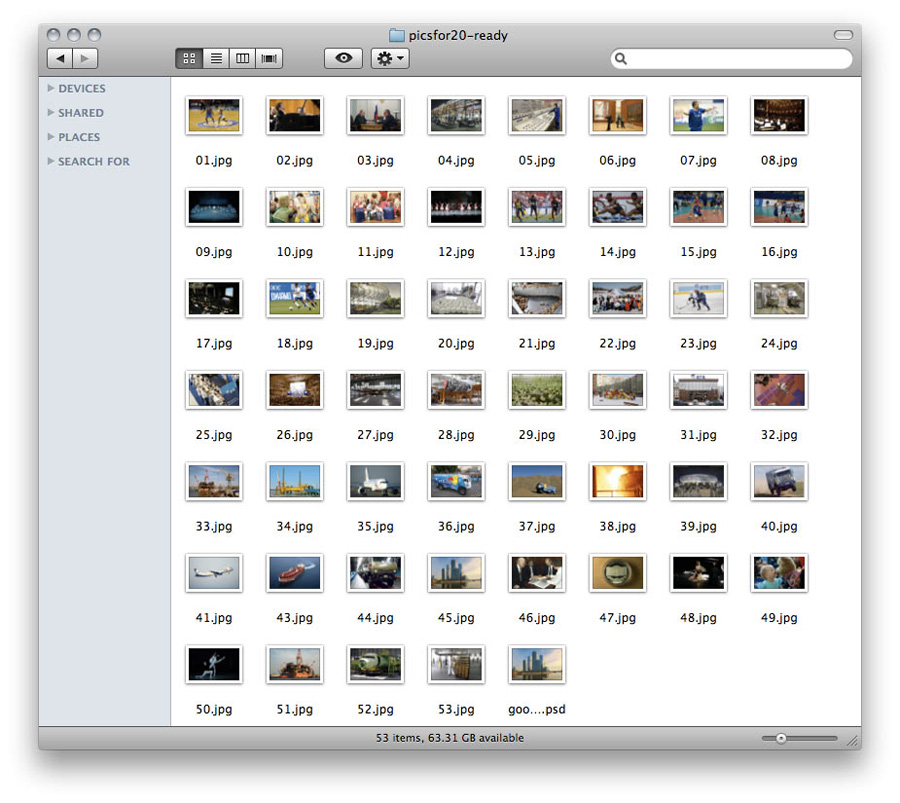Click the Quick Look eye button
This screenshot has height=803, width=900.
pyautogui.click(x=343, y=59)
